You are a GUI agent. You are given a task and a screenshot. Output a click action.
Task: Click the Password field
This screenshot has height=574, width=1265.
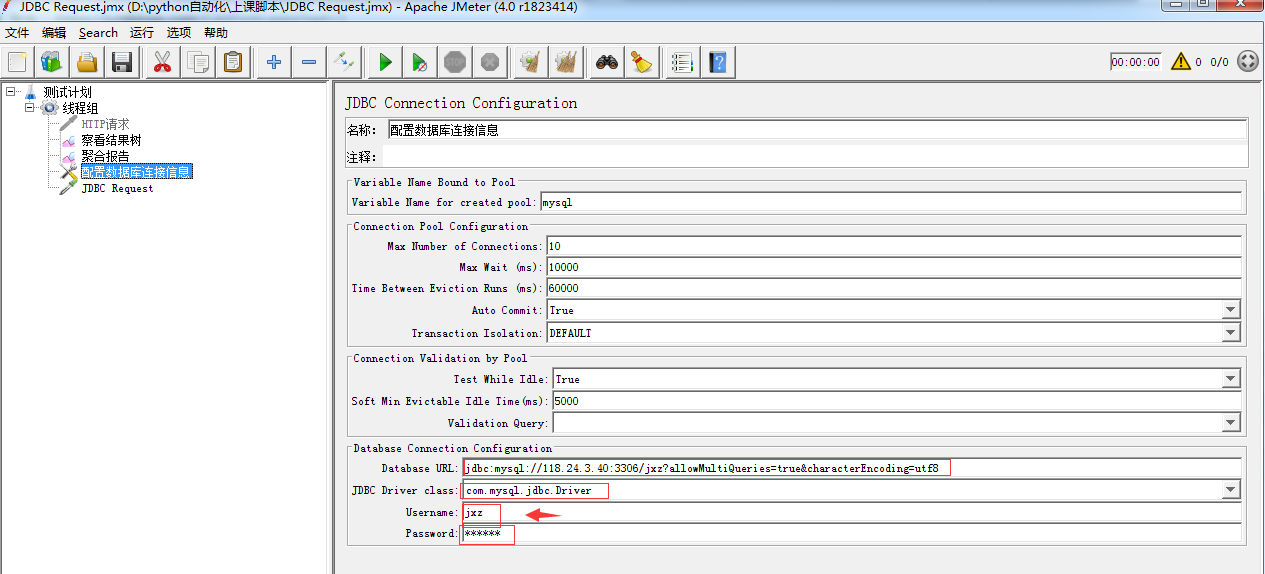pyautogui.click(x=851, y=534)
